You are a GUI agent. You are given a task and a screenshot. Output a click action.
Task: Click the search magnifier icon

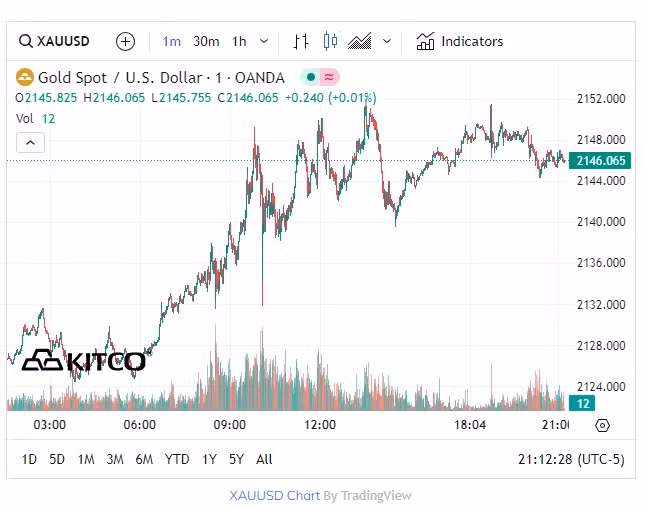tap(25, 41)
